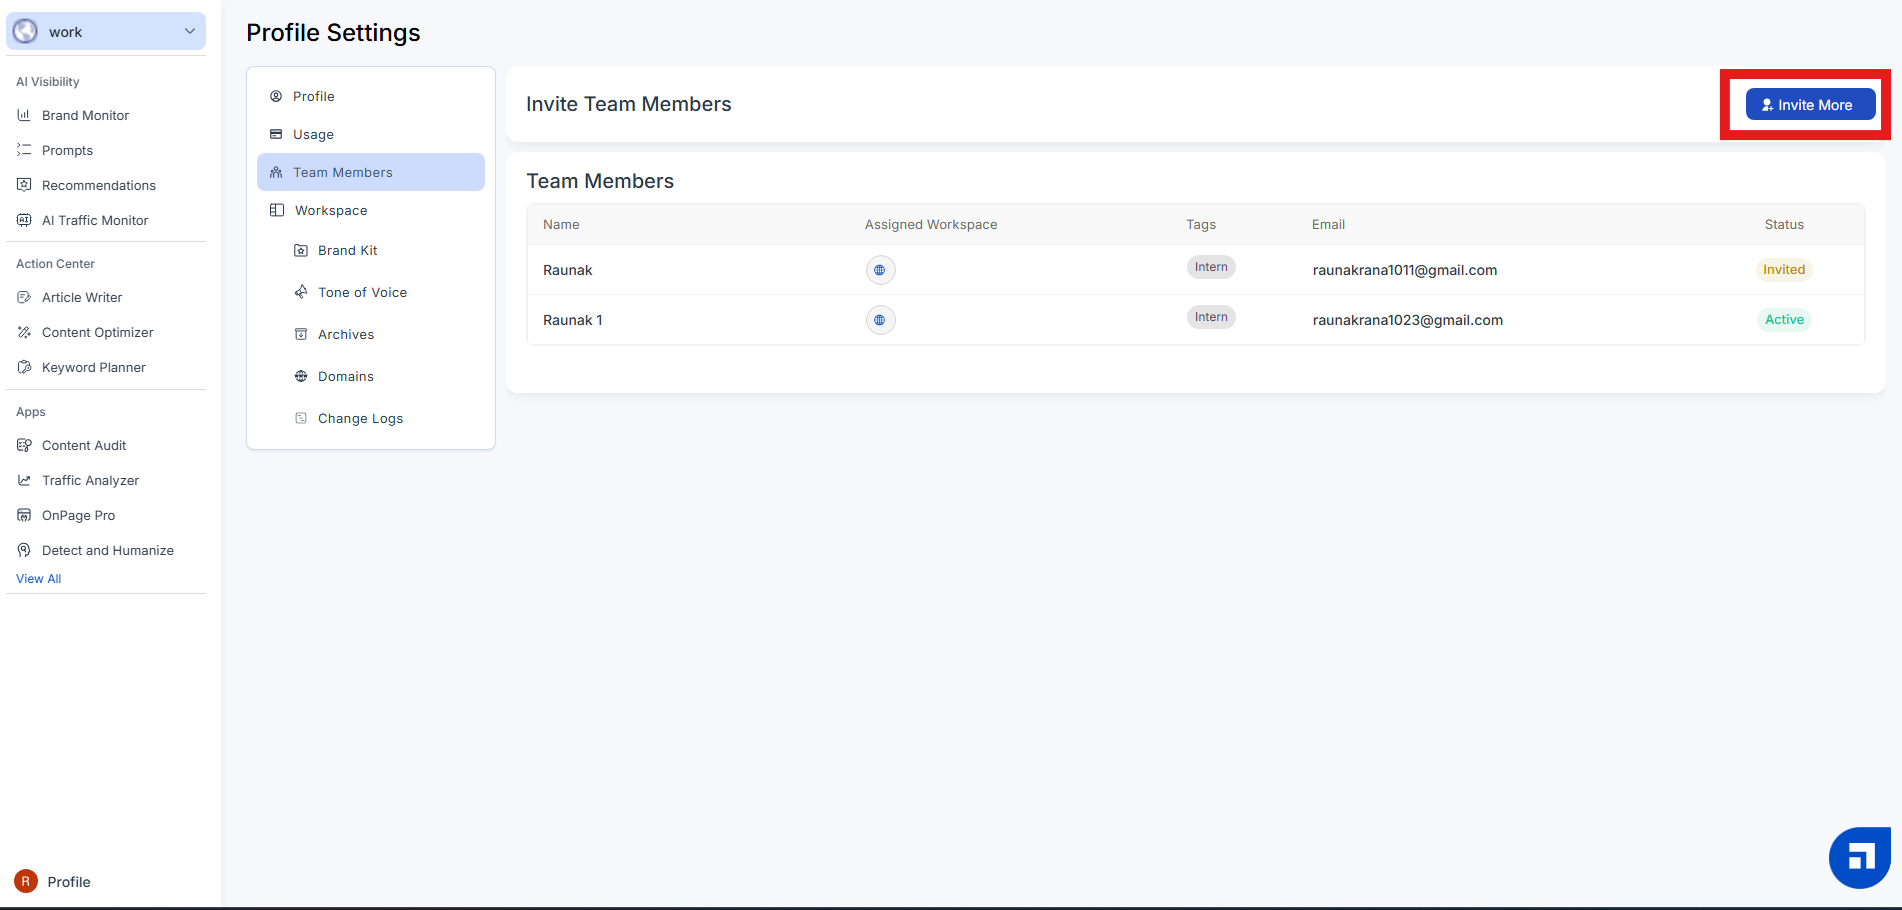Collapse the Workspace settings section
1902x910 pixels.
point(330,210)
